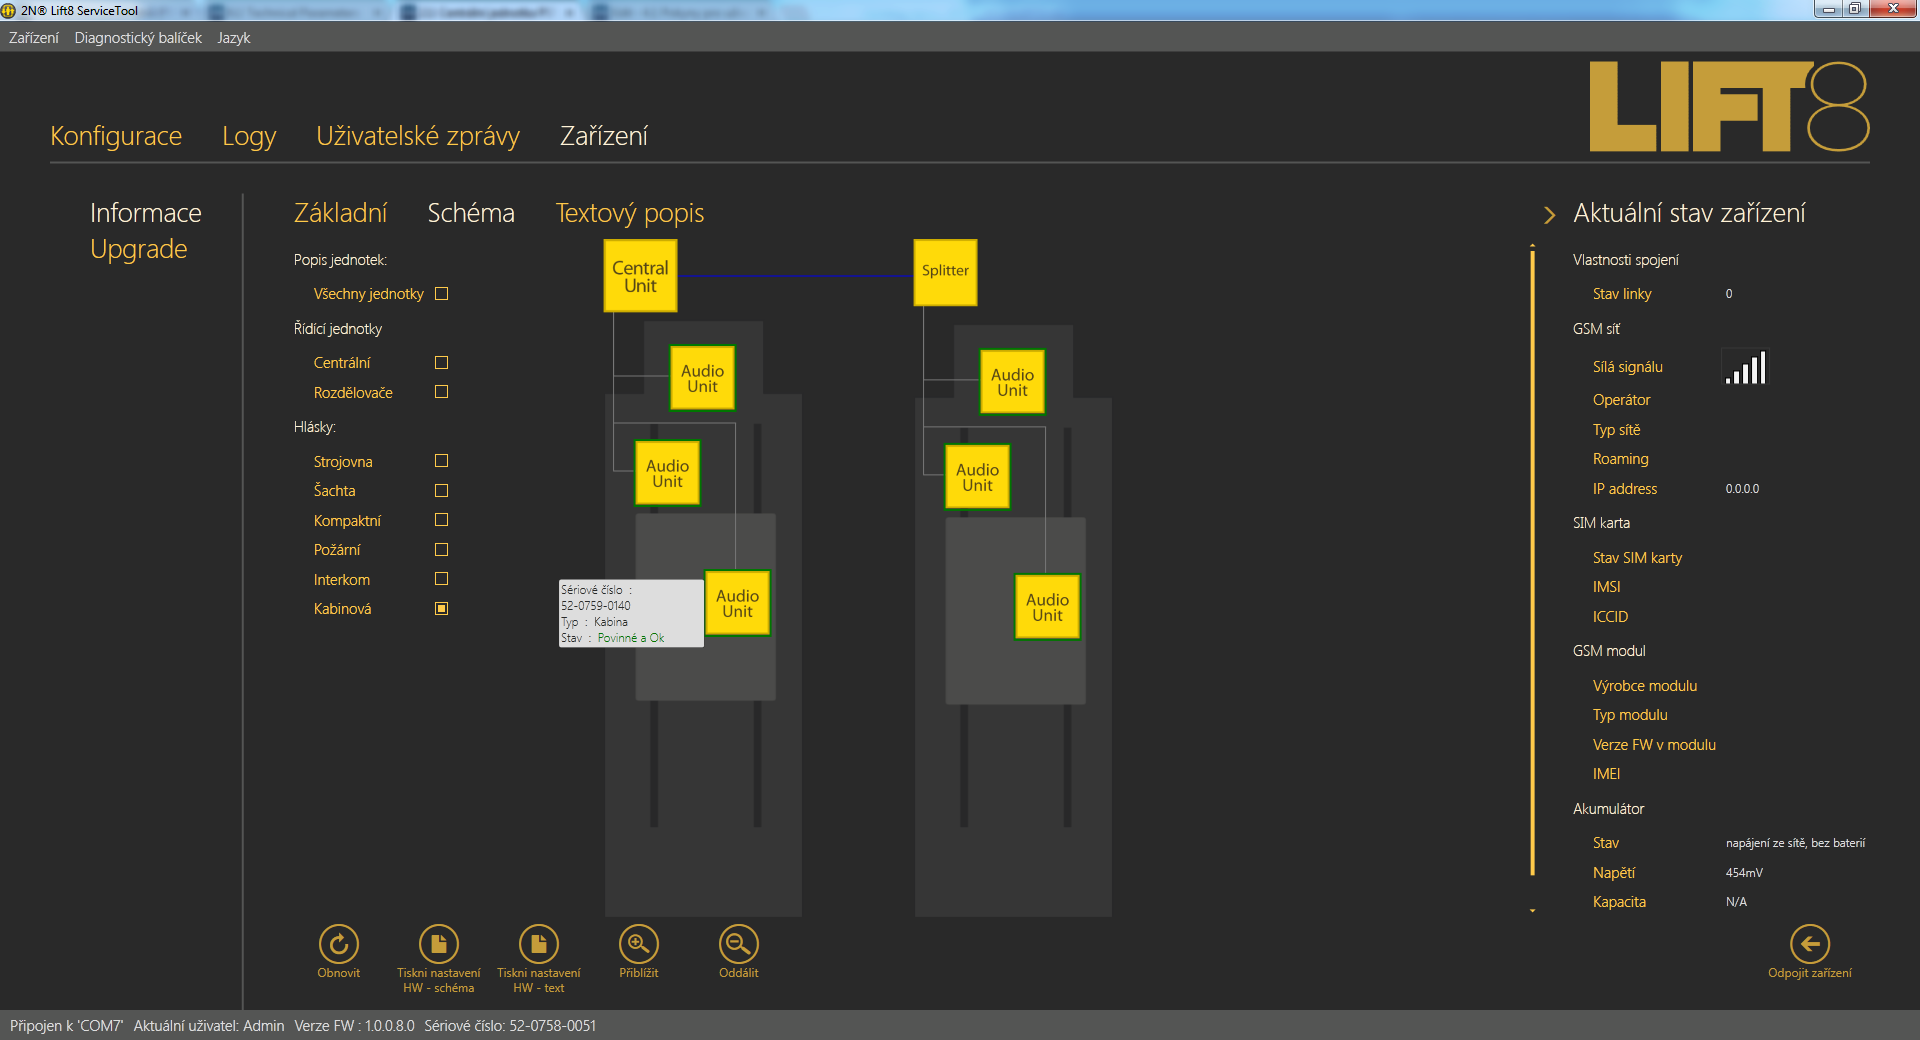Click the 2N Lift8 ServiceTool title icon
1920x1040 pixels.
click(x=9, y=10)
